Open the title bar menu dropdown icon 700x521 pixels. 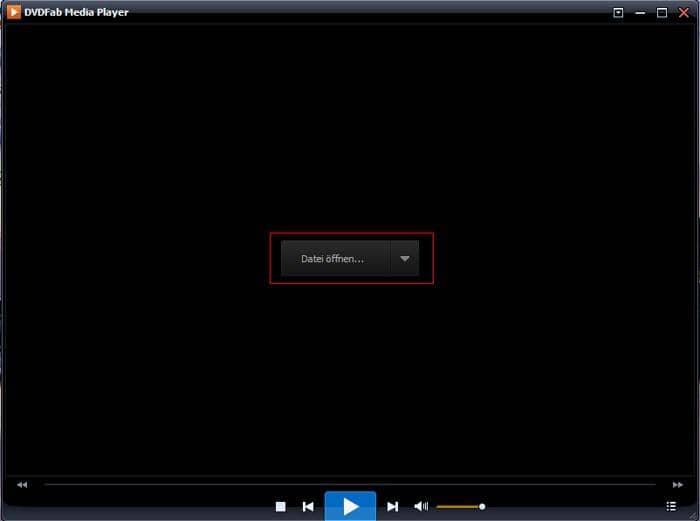pos(618,13)
